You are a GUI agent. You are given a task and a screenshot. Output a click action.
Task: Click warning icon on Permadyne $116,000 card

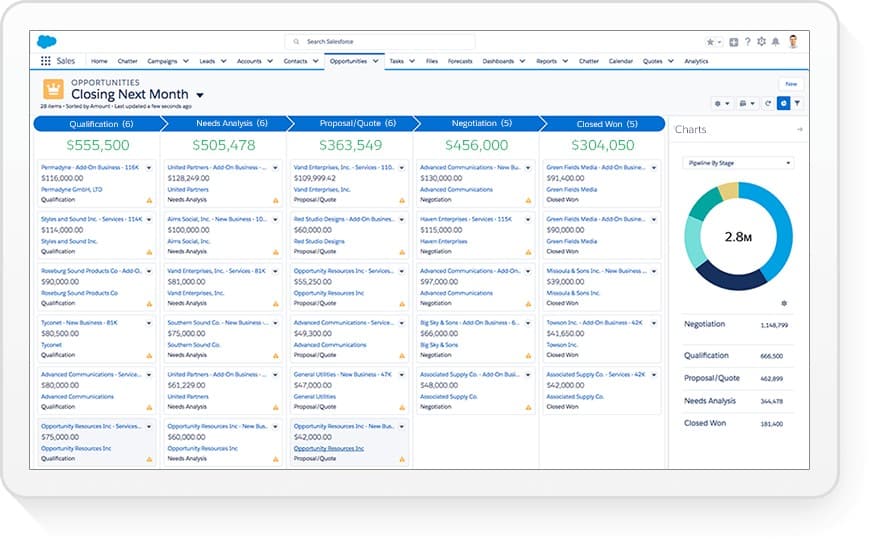click(x=149, y=200)
